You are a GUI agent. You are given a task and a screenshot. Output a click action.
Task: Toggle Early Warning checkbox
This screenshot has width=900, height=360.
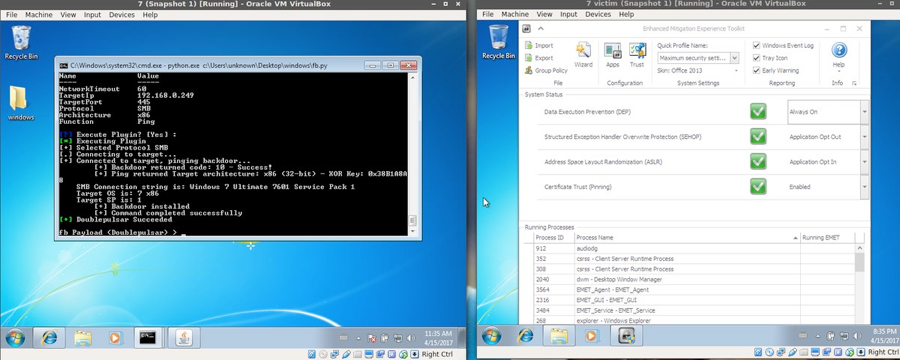coord(757,71)
